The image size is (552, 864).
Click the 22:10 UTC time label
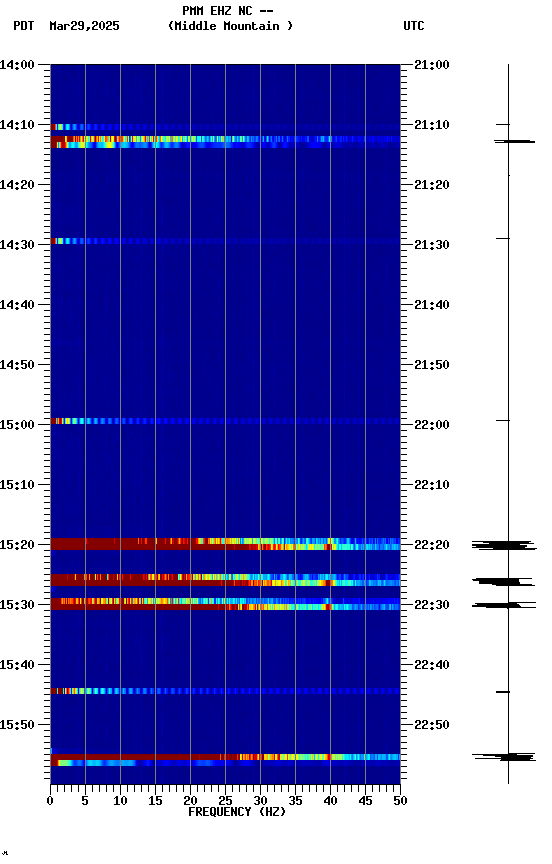(432, 485)
